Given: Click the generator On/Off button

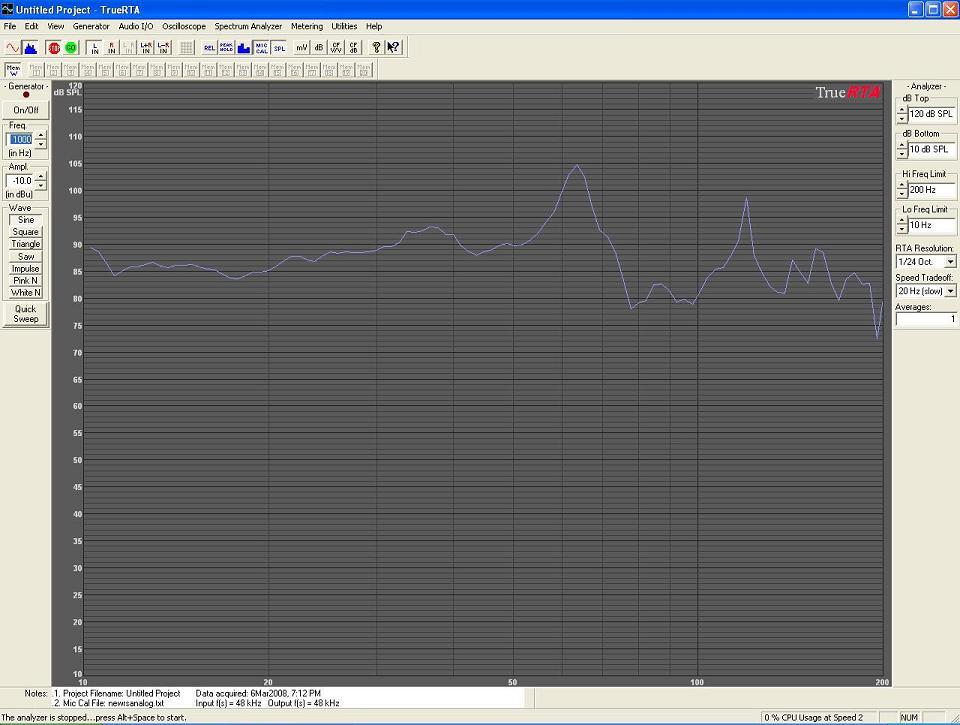Looking at the screenshot, I should (26, 110).
